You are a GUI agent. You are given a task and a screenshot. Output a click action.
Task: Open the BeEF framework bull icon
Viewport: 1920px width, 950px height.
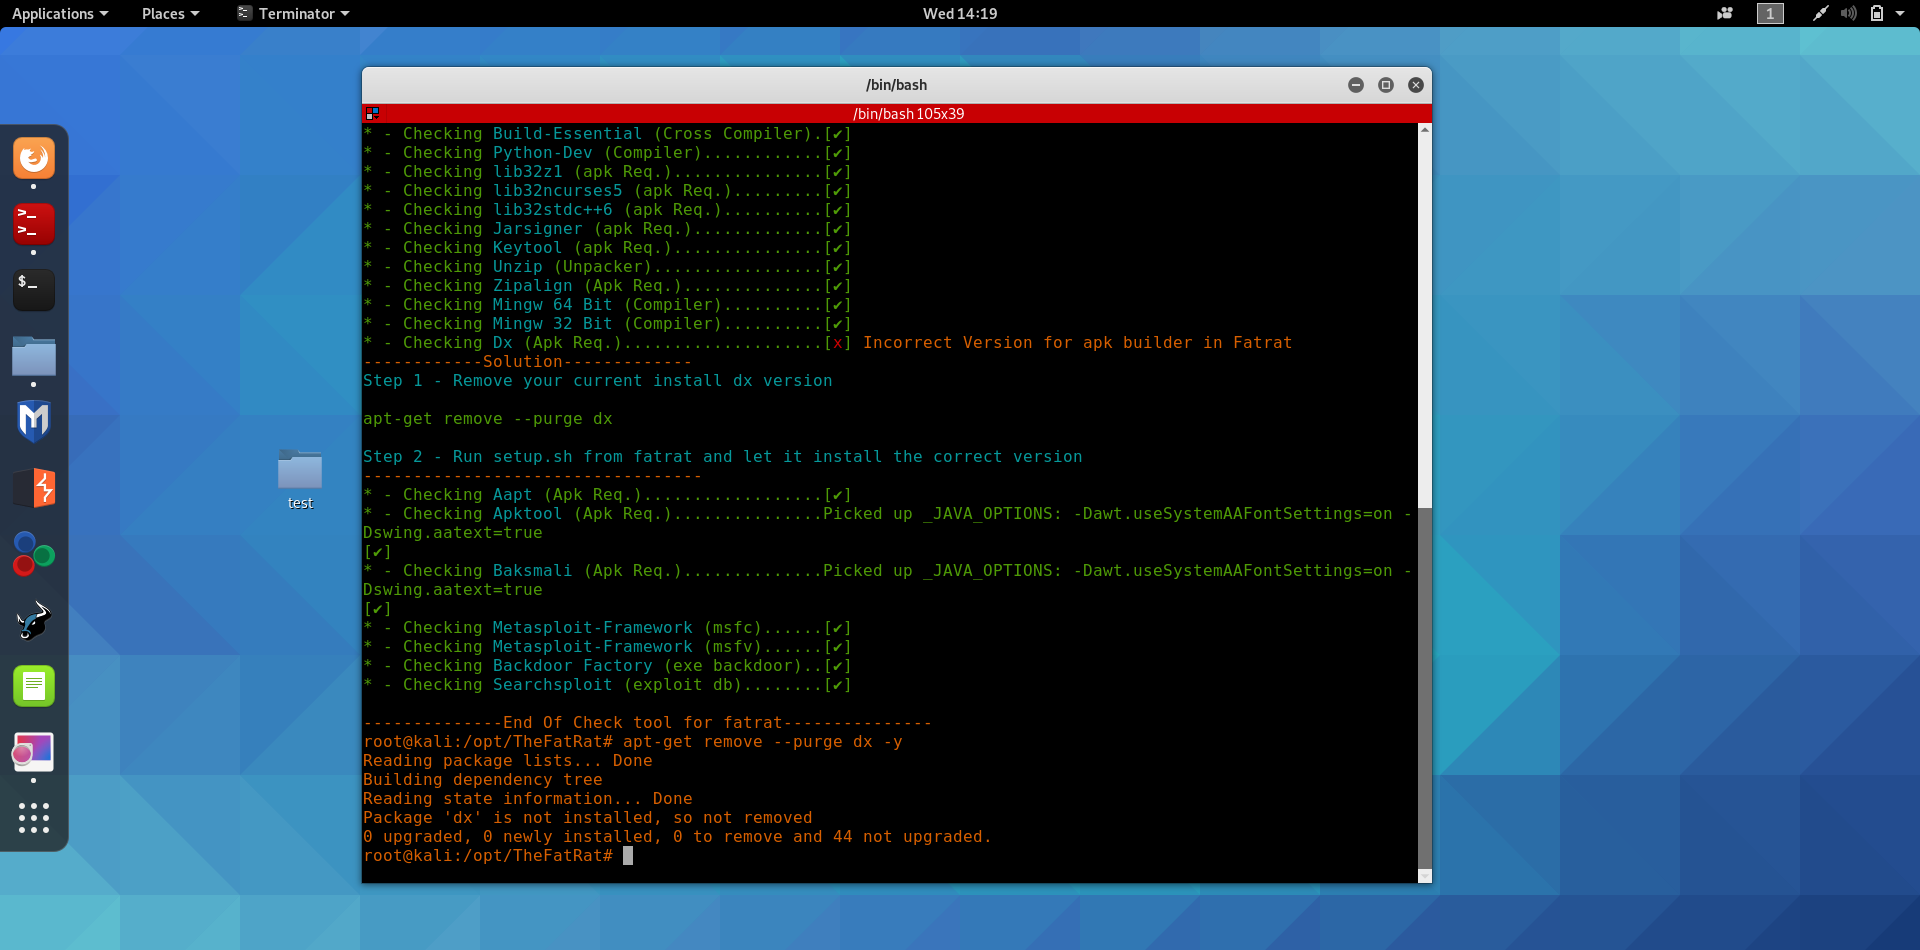[x=33, y=620]
